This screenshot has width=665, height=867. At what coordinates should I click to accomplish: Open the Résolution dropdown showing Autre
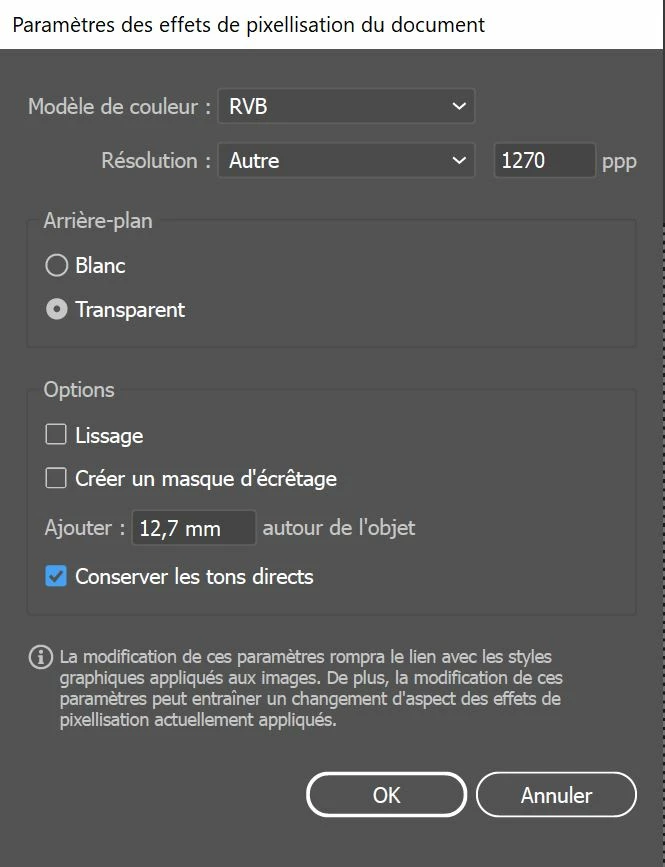[346, 160]
